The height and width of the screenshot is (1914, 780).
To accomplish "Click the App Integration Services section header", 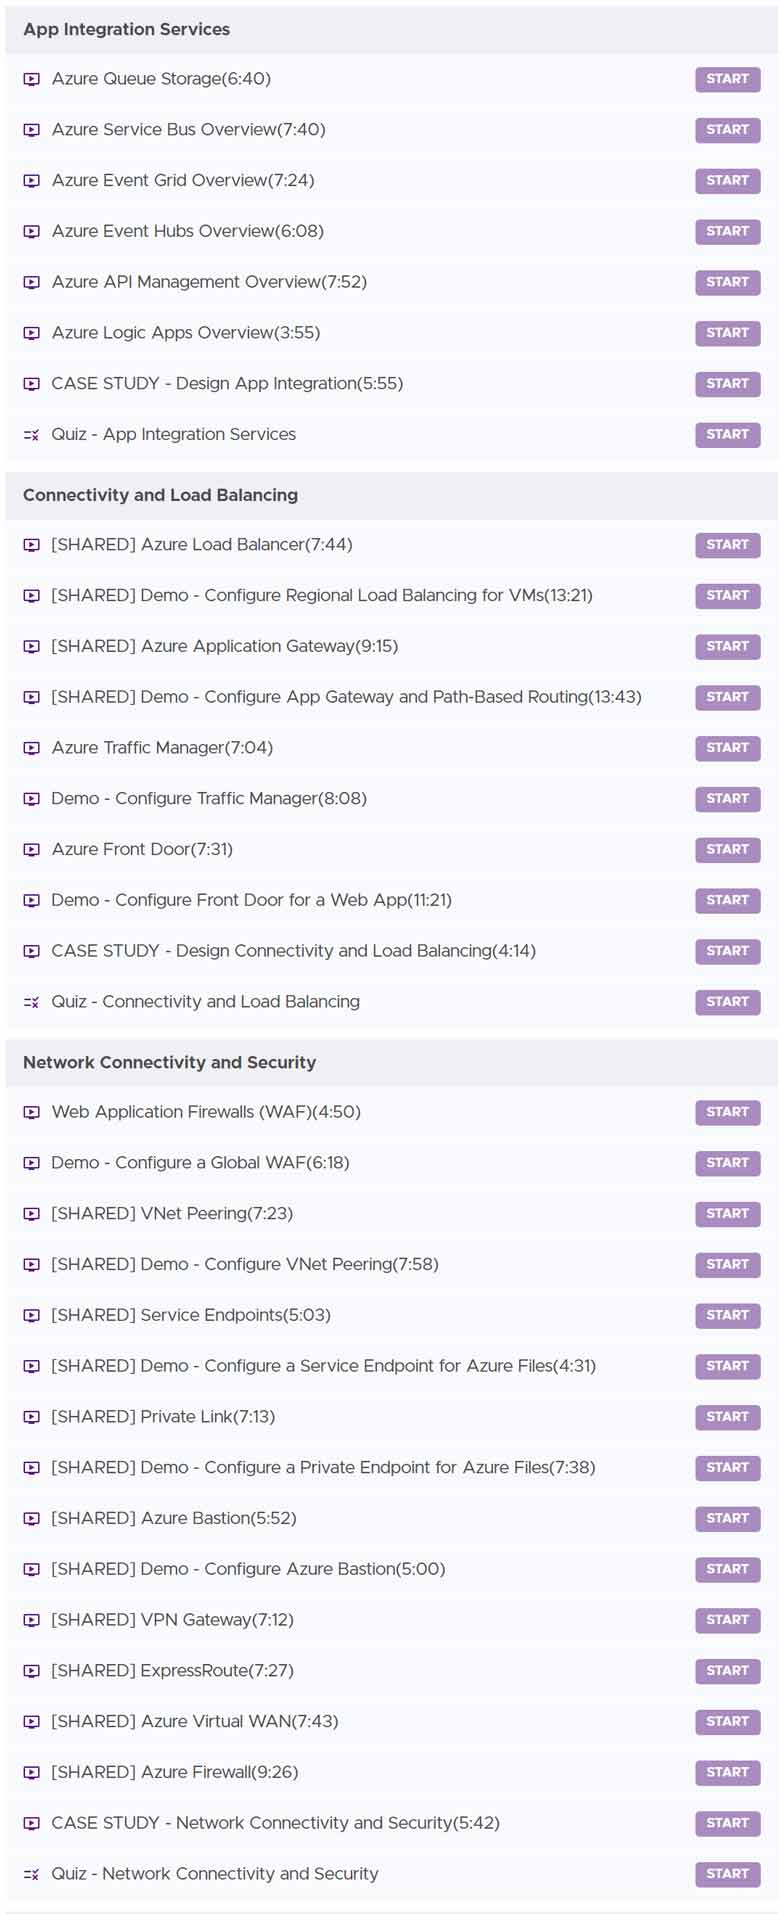I will (391, 30).
